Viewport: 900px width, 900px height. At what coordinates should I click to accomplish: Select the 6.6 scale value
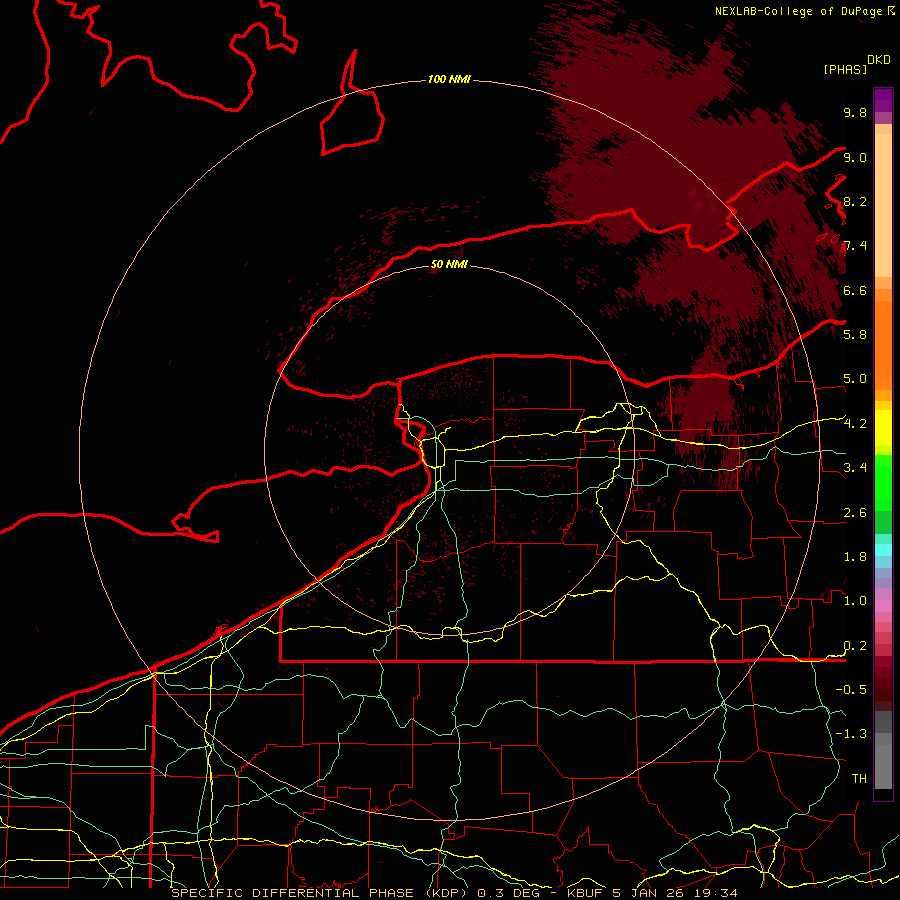coord(855,290)
